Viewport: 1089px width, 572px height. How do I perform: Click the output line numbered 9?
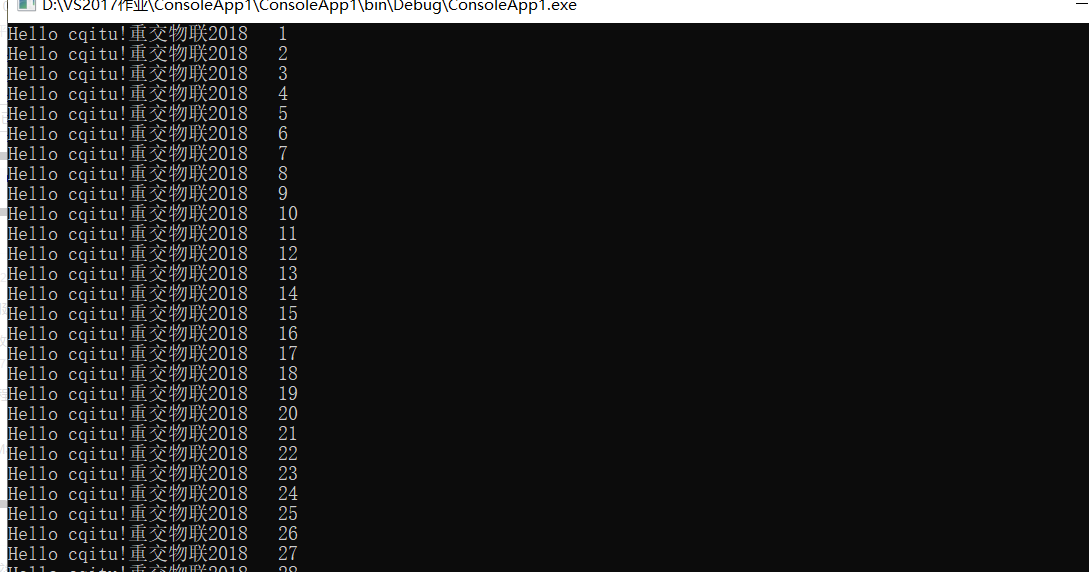[x=147, y=194]
